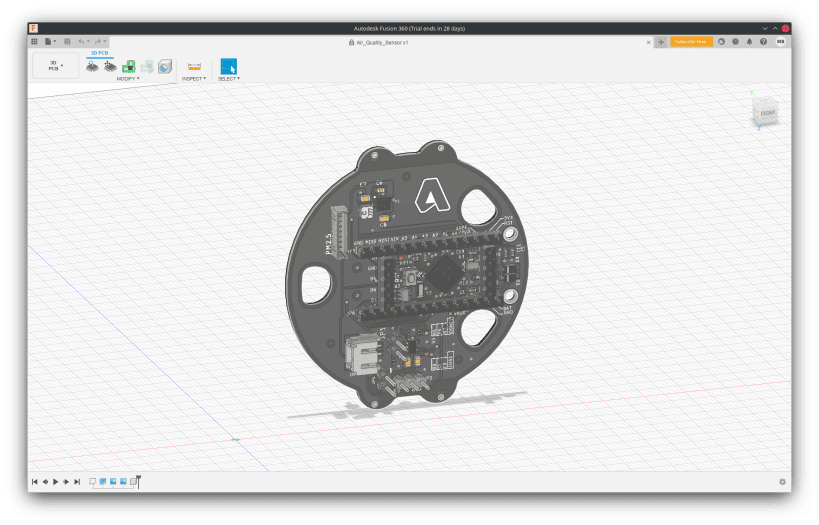Viewport: 819px width, 525px height.
Task: Expand the SELECT dropdown menu
Action: tap(229, 78)
